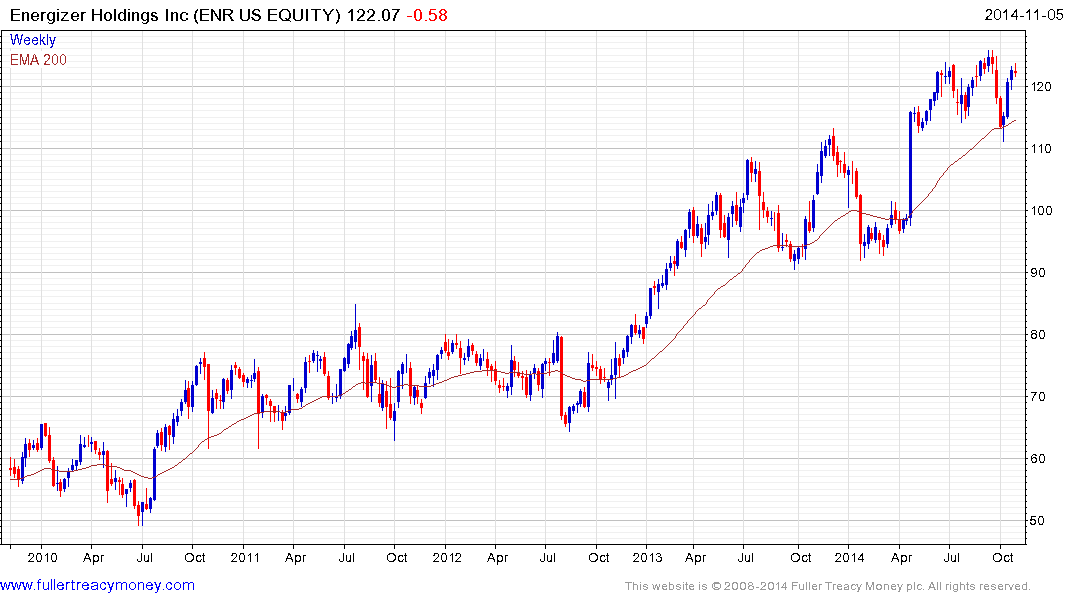Click the 2010 time axis label
Image resolution: width=1075 pixels, height=600 pixels.
[42, 557]
